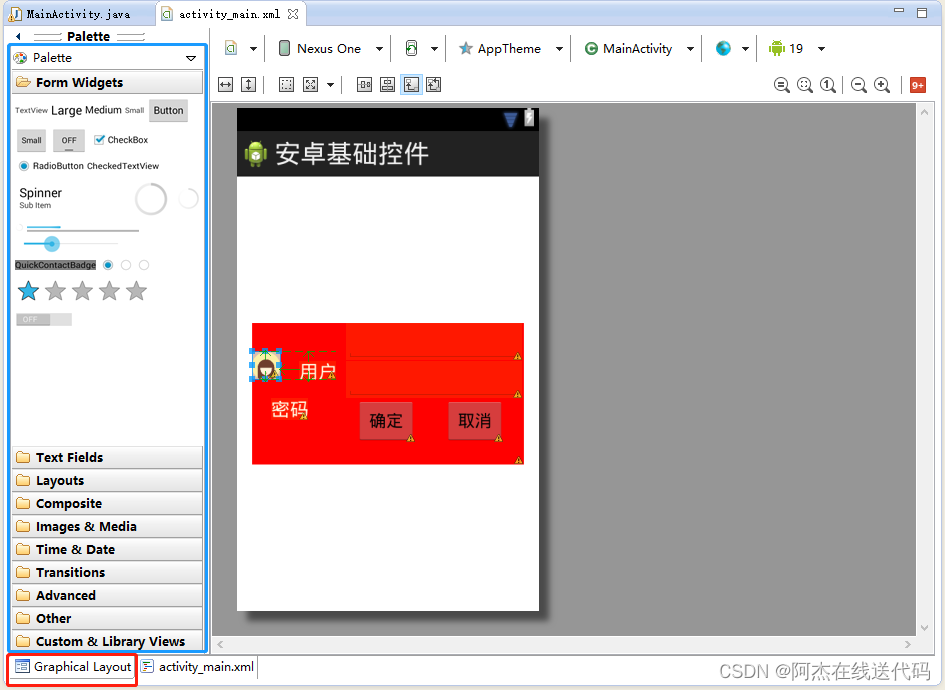Image resolution: width=945 pixels, height=690 pixels.
Task: Click the Palette color wheel icon
Action: point(20,58)
